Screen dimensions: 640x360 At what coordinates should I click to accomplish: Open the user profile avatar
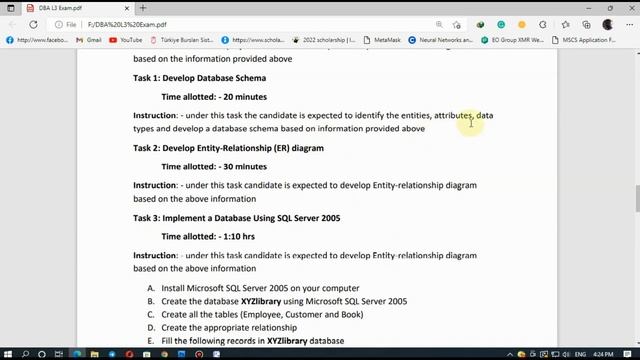point(608,24)
